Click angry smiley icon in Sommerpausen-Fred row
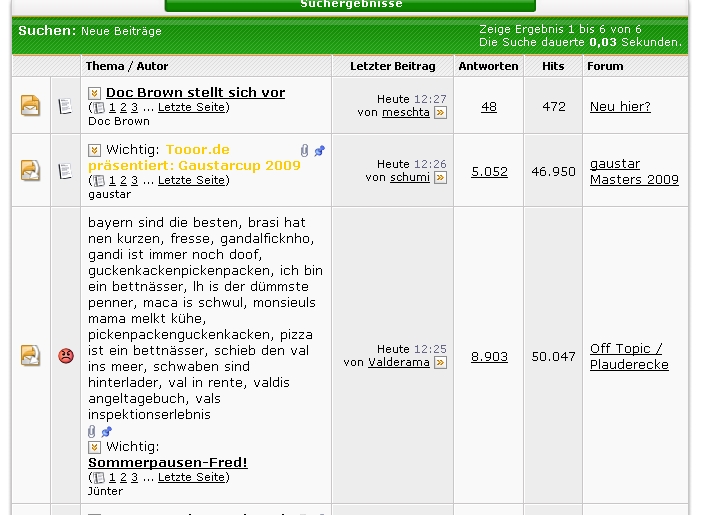 pos(66,355)
